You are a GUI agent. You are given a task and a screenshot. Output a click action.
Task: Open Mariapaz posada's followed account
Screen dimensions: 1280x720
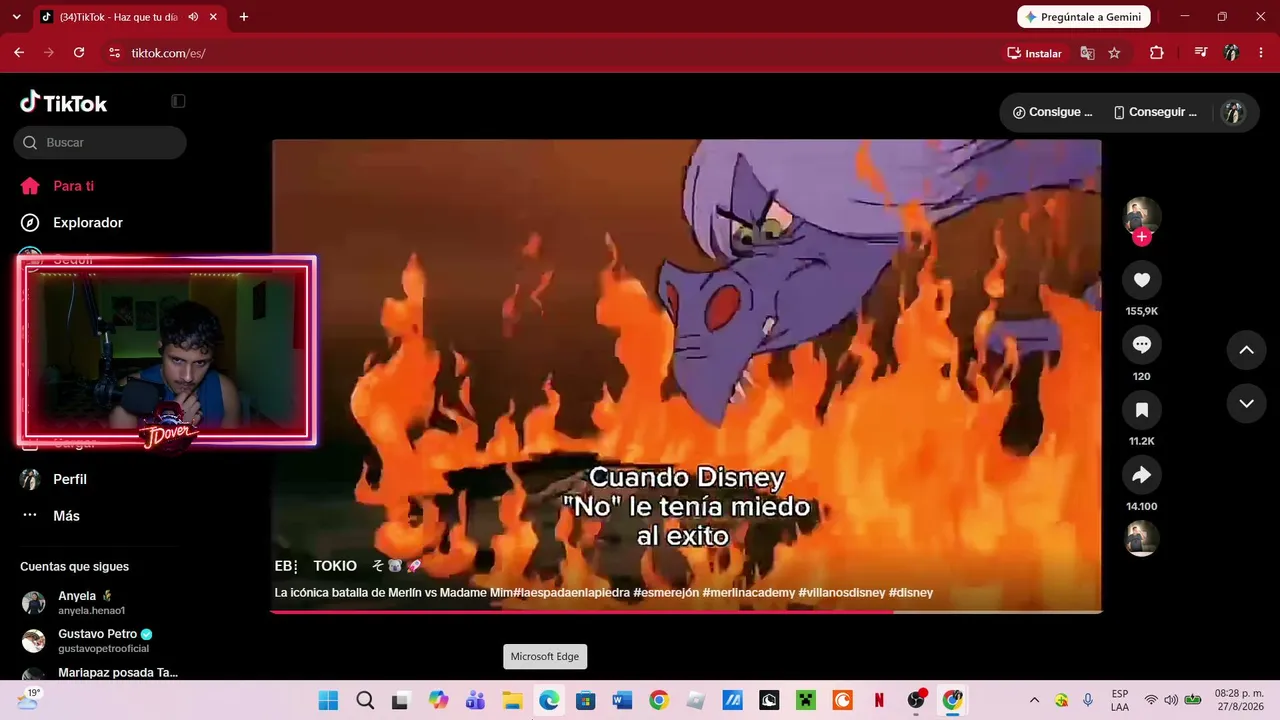pos(100,673)
